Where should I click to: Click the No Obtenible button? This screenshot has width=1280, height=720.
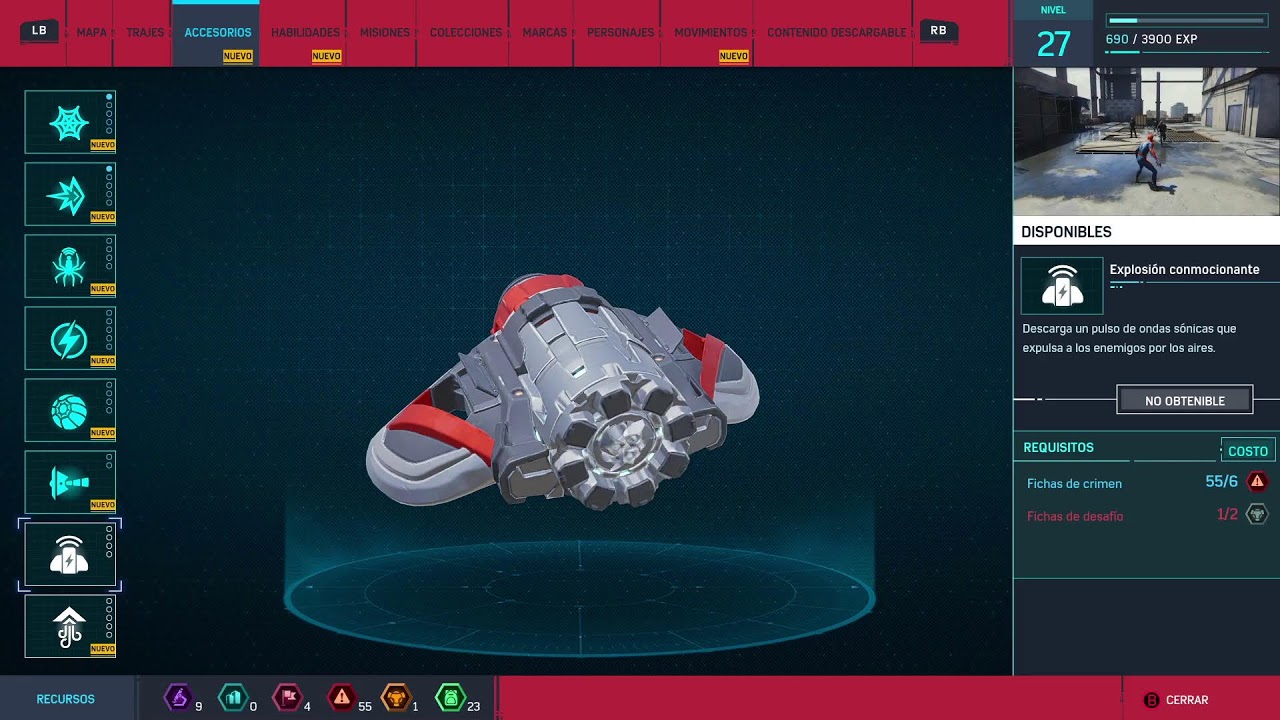click(x=1185, y=400)
